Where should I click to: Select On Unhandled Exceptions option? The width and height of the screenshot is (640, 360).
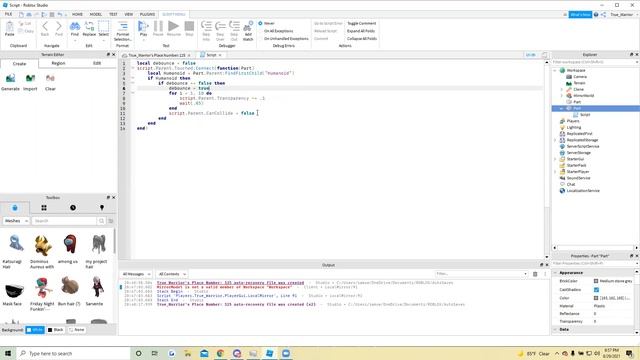286,38
